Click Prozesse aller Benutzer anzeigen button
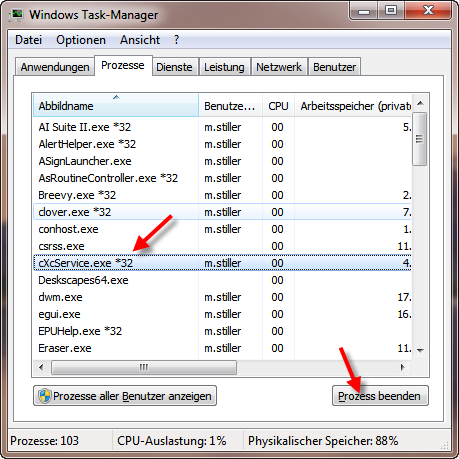Viewport: 459px width, 459px height. [x=125, y=396]
